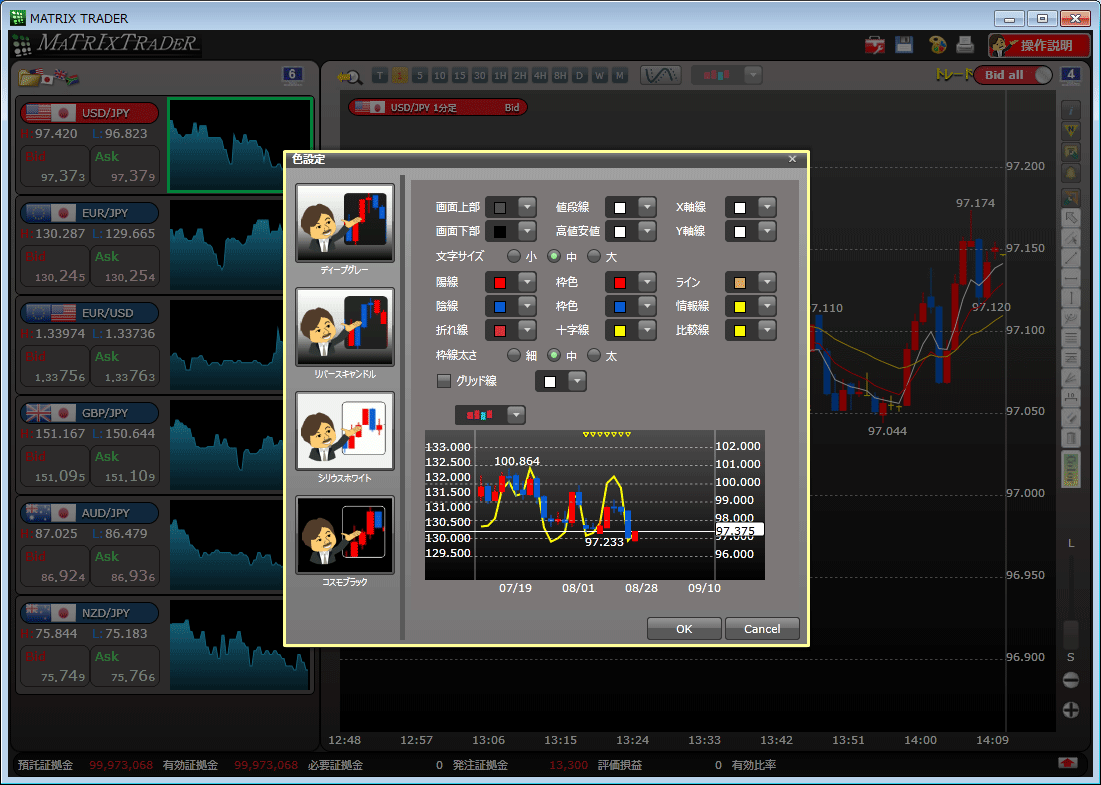
Task: Choose the シリウスホワイト theme thumbnail
Action: 345,430
